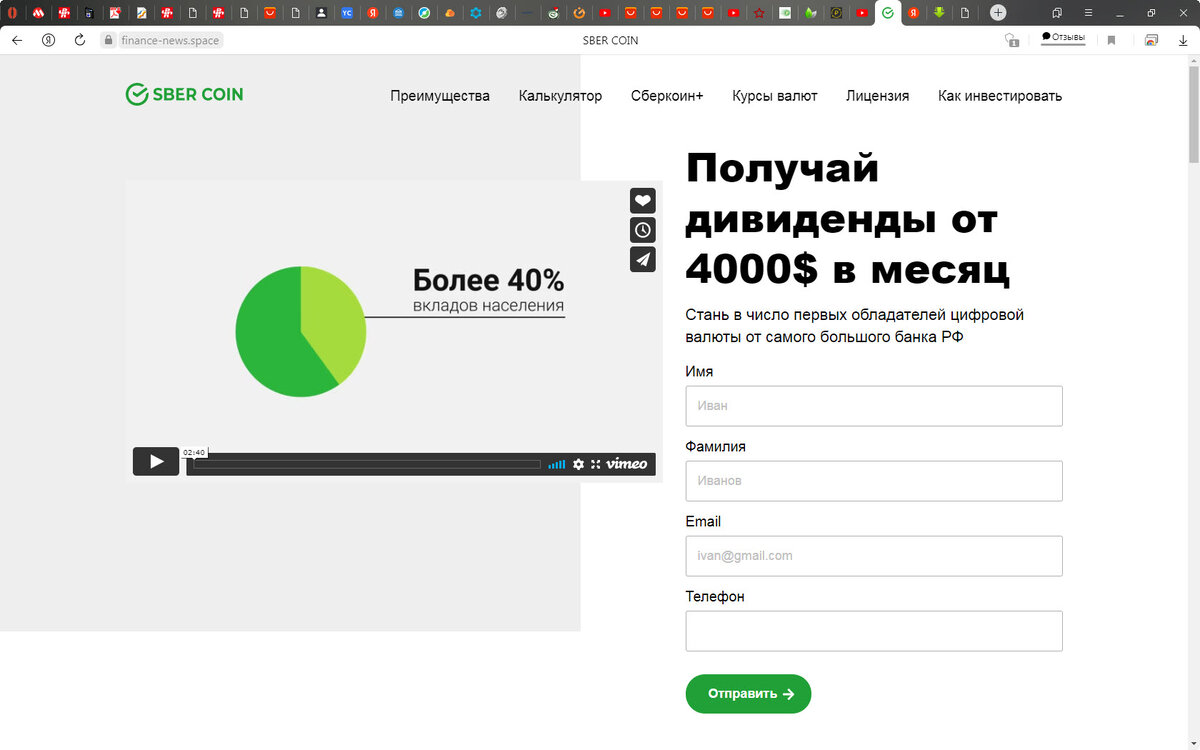
Task: Click the Имя input field
Action: coord(874,406)
